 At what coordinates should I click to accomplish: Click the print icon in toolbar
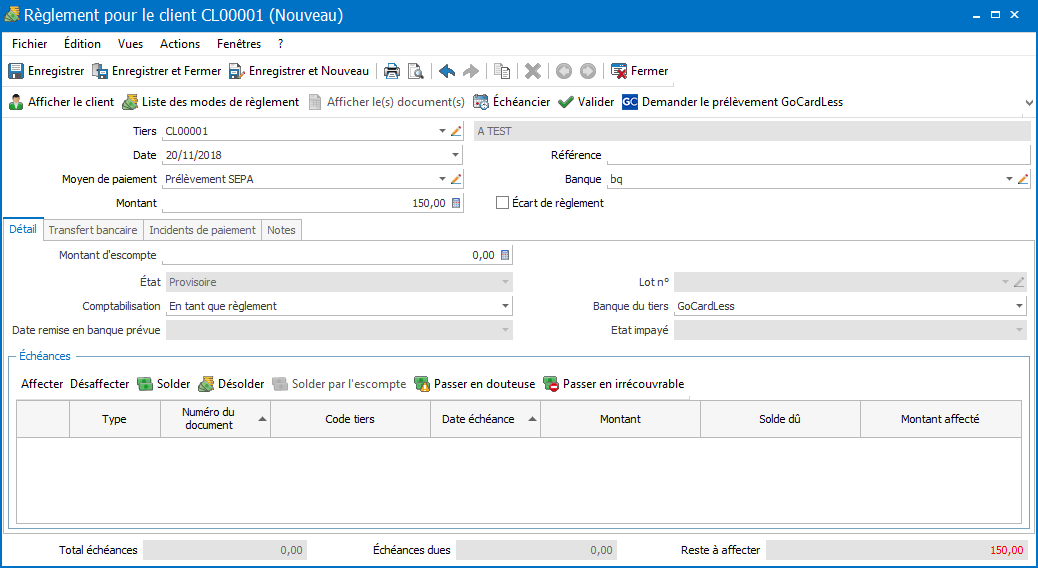(x=393, y=71)
